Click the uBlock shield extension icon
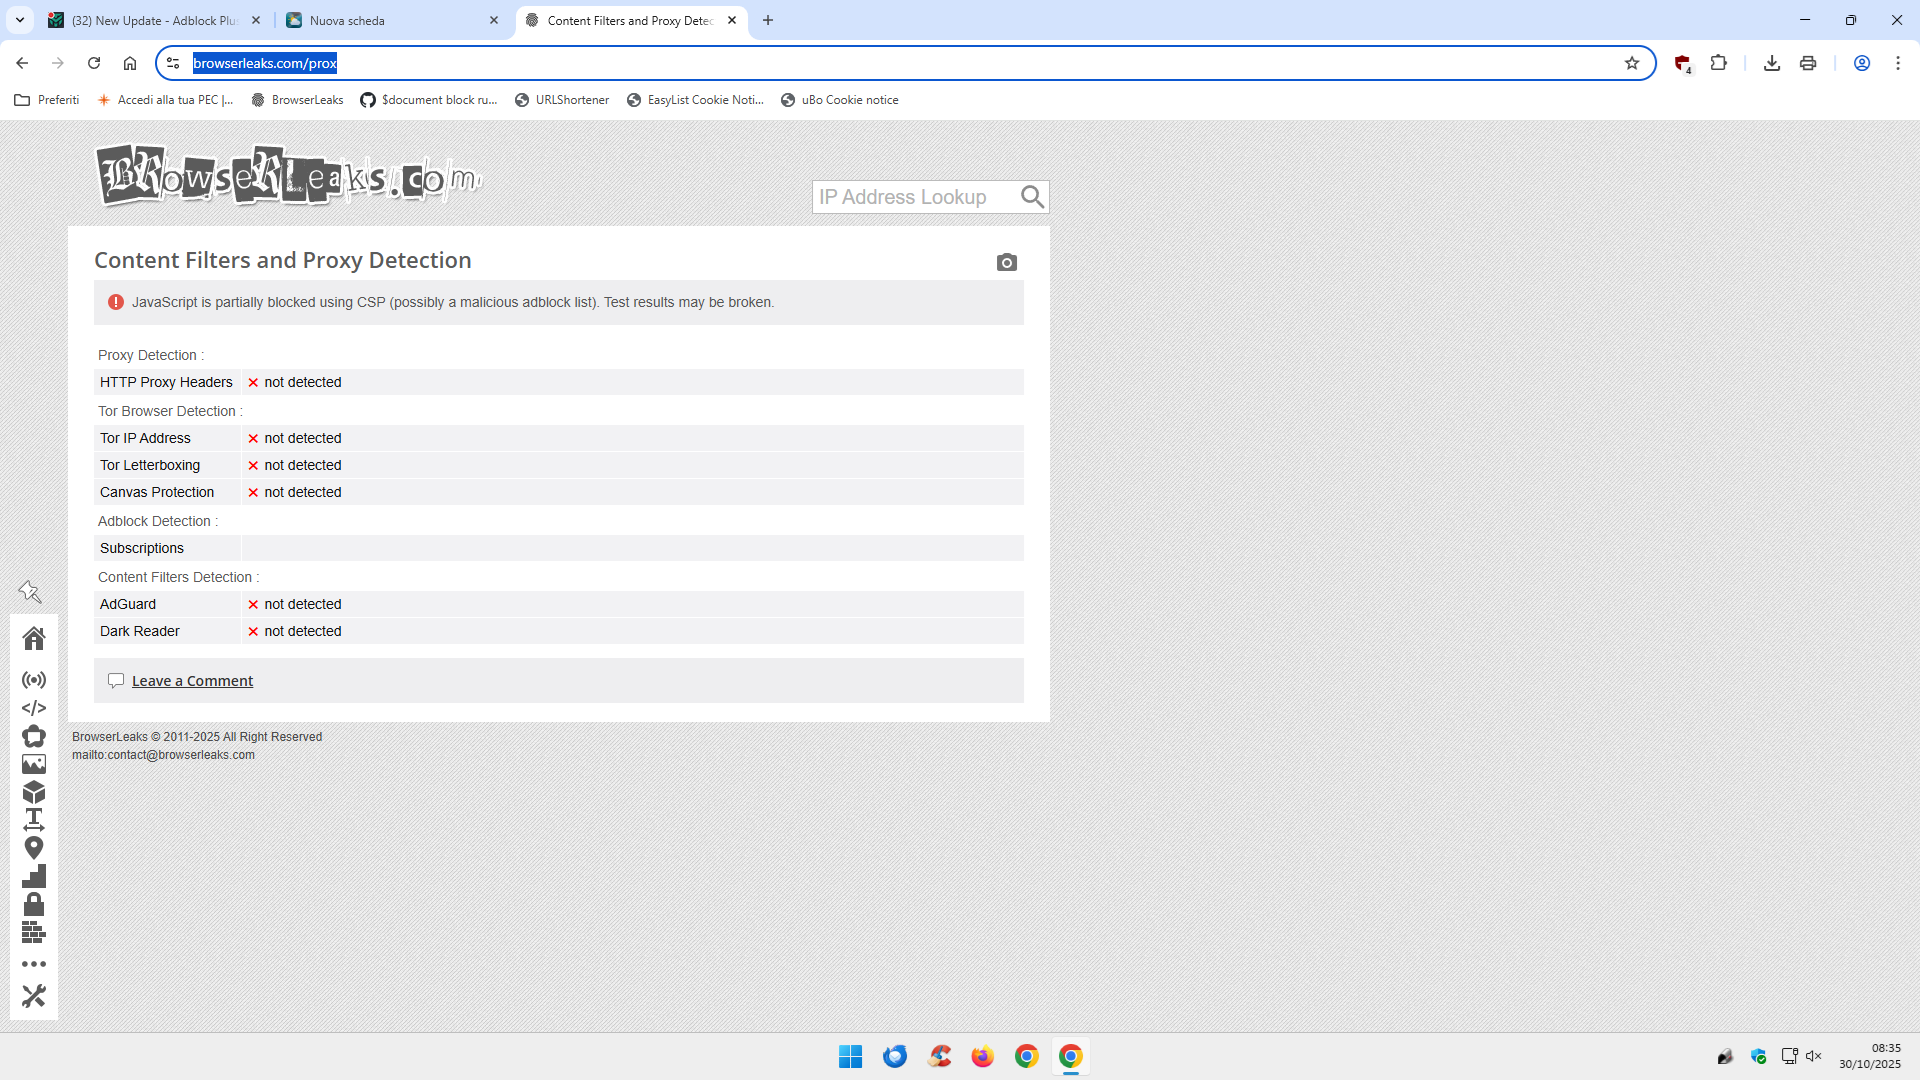The image size is (1920, 1080). (1682, 63)
